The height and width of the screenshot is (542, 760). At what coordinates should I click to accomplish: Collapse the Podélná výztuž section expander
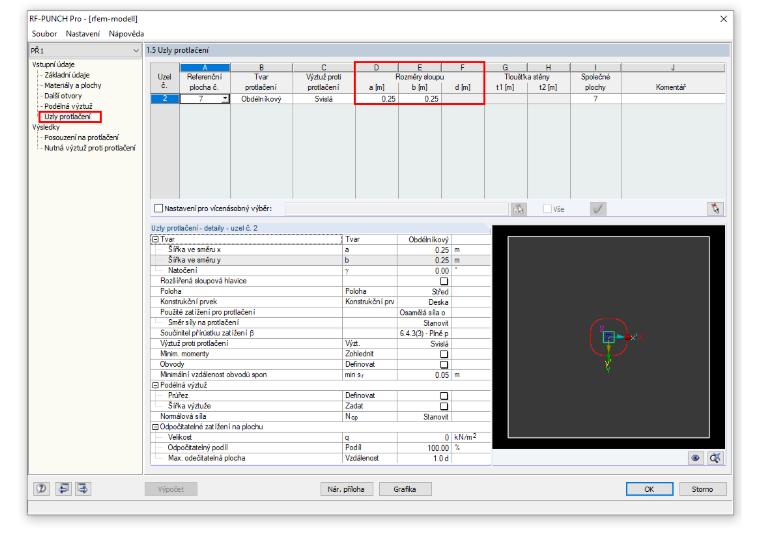[x=156, y=385]
